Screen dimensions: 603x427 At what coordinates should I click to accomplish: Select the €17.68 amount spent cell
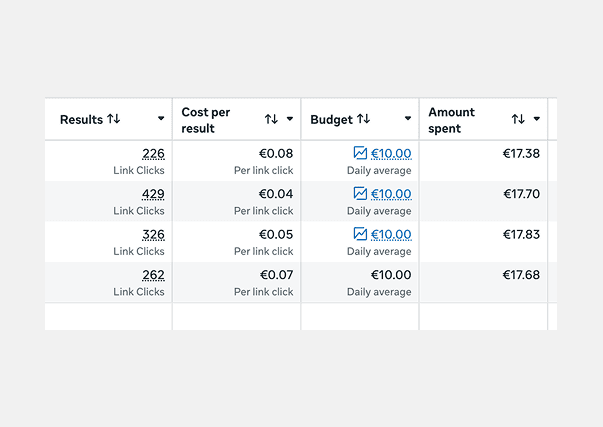pyautogui.click(x=483, y=282)
